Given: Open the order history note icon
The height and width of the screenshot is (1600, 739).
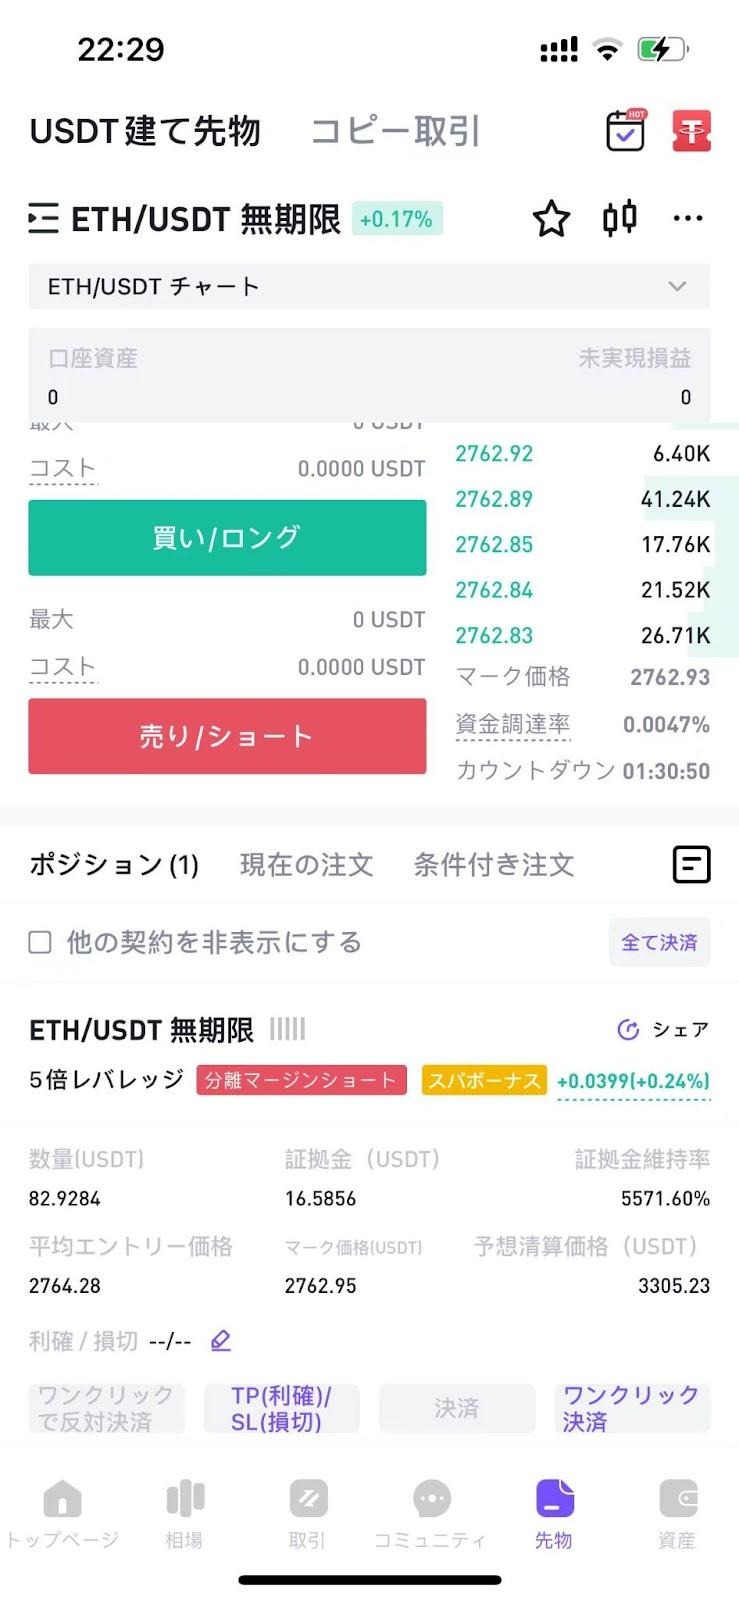Looking at the screenshot, I should click(x=691, y=864).
